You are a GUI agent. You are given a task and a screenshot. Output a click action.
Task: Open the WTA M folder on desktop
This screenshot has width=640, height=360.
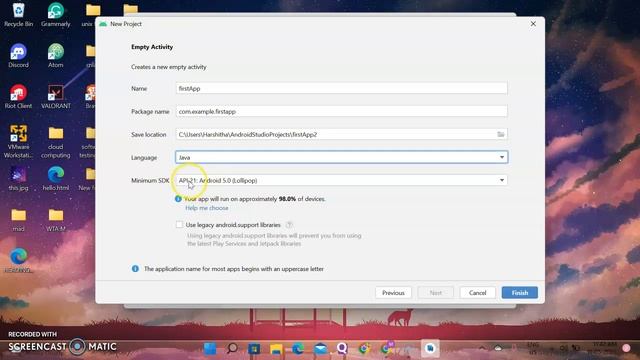[x=56, y=220]
